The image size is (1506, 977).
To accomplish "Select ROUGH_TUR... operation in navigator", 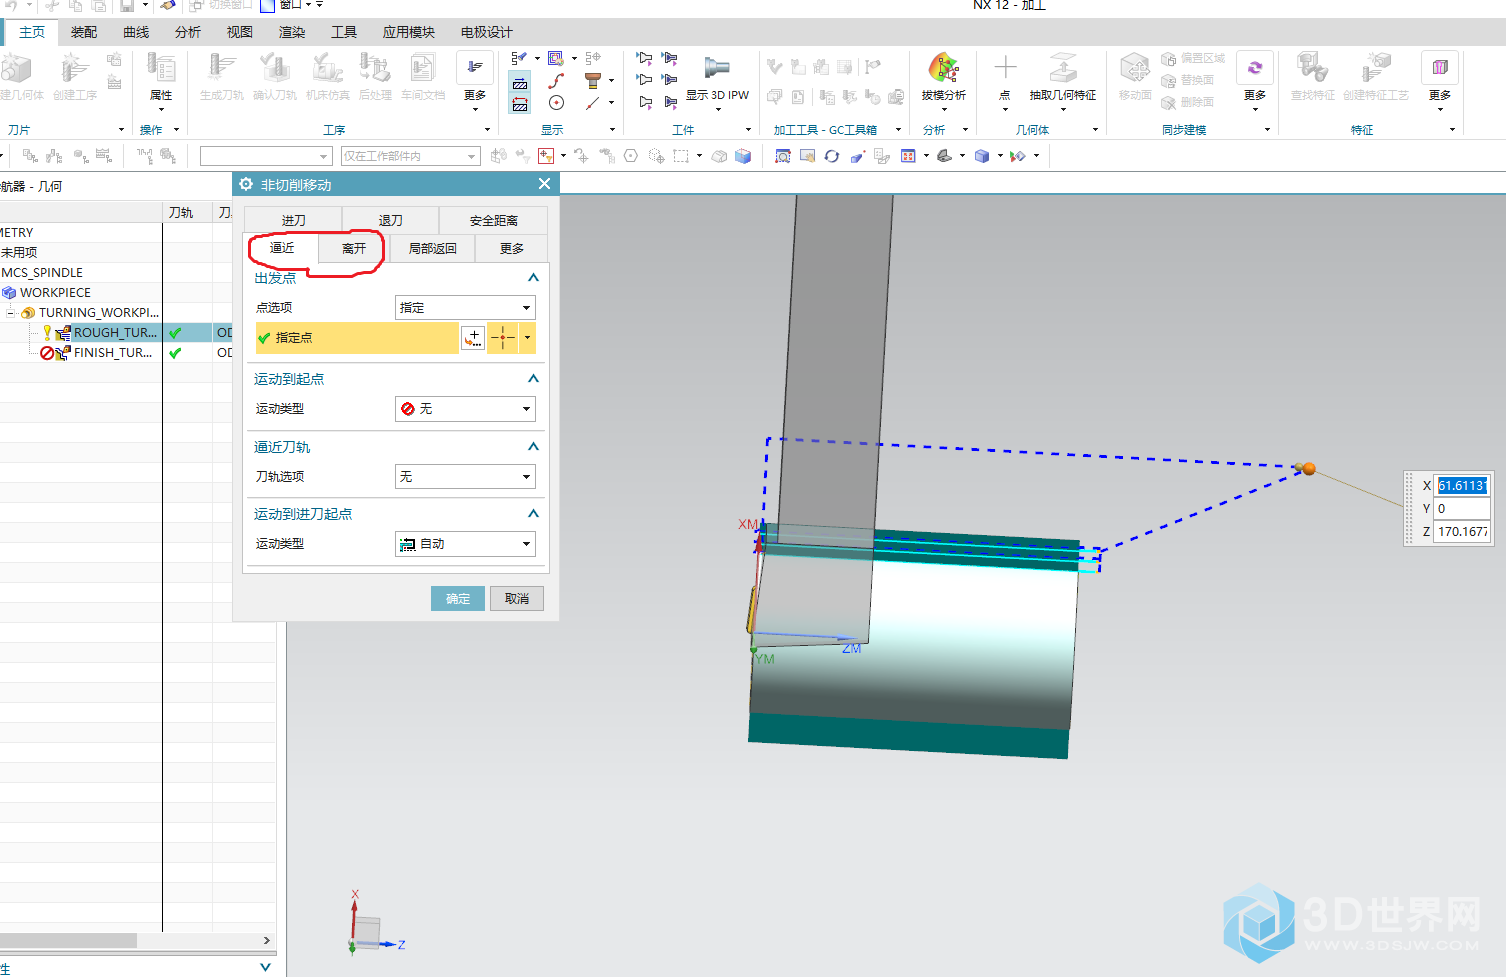I will click(x=115, y=333).
